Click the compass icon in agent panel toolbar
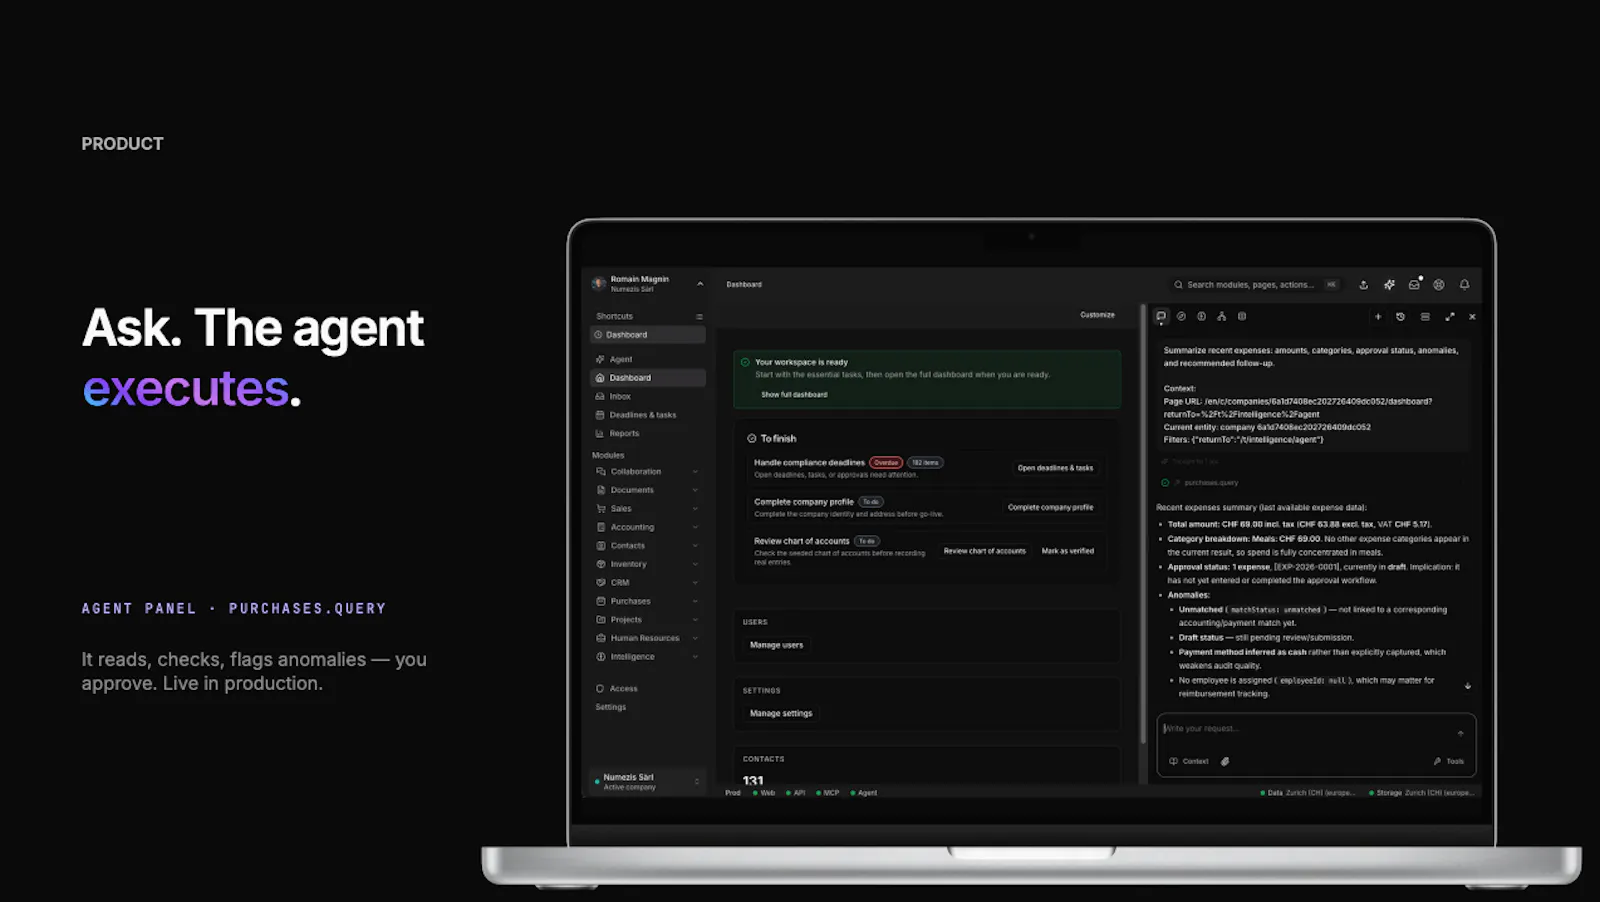1600x902 pixels. point(1181,316)
